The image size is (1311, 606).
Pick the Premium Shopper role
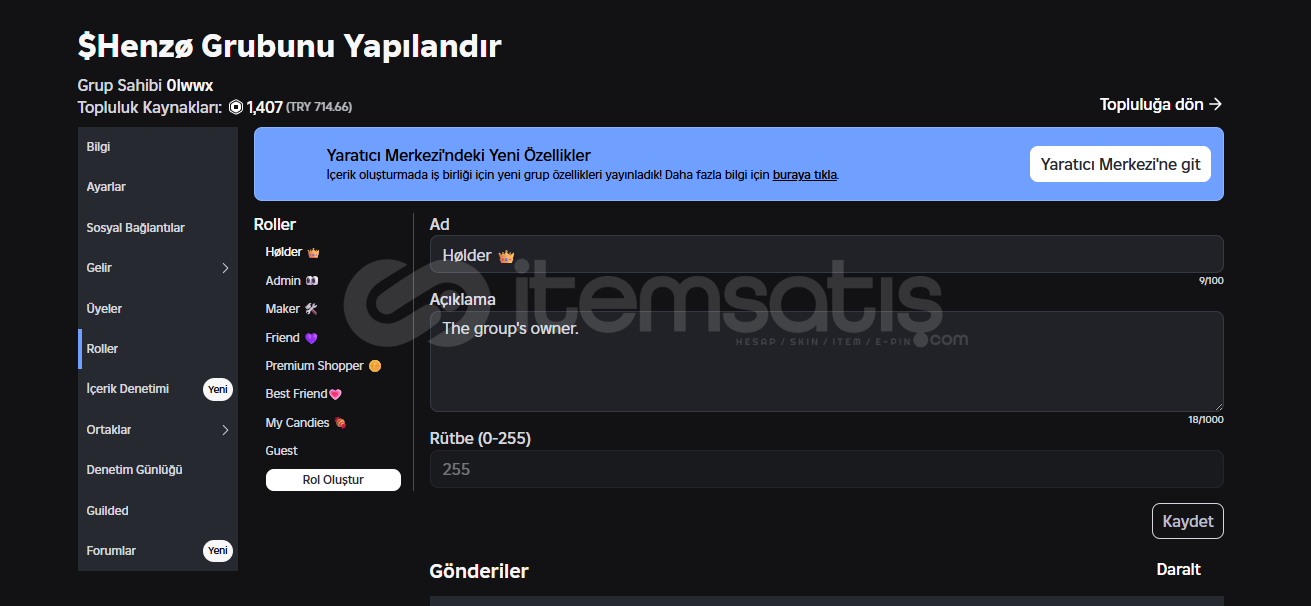pyautogui.click(x=323, y=366)
